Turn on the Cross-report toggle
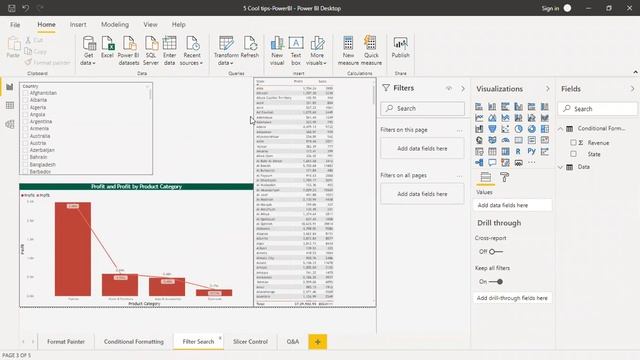Screen dimensions: 640x360 click(x=496, y=251)
